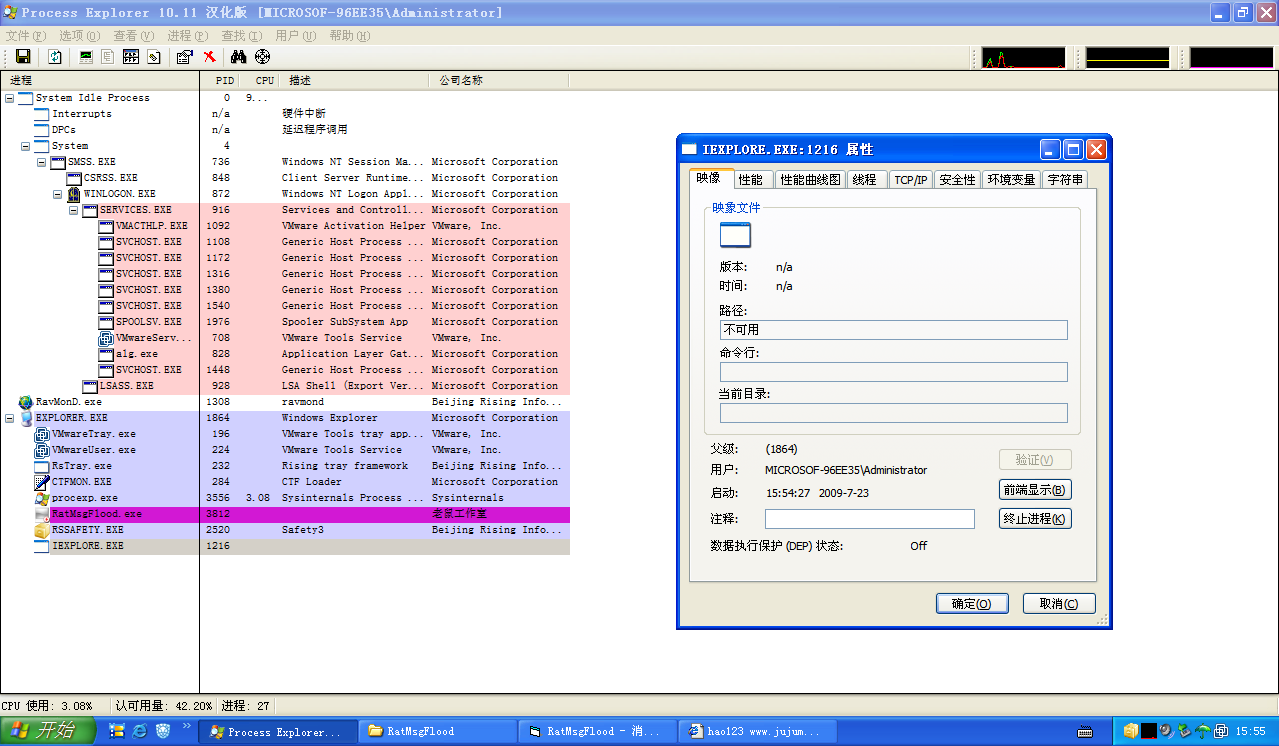Switch to the 性能 tab
This screenshot has height=746, width=1279.
click(x=750, y=180)
